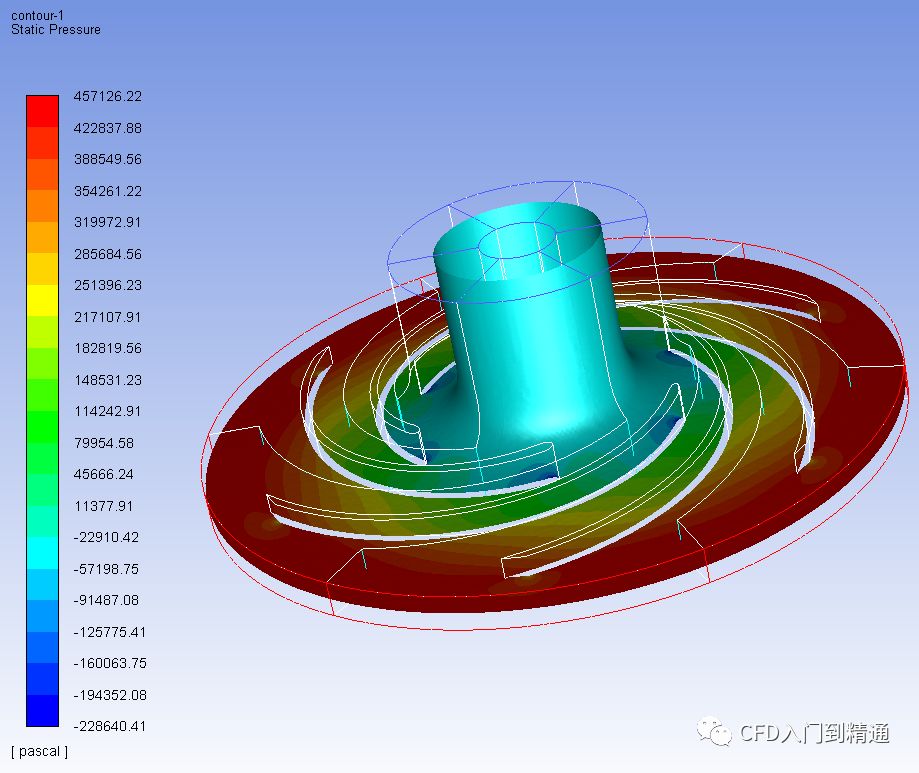
Task: Select the -160063.75 legend value
Action: (110, 663)
